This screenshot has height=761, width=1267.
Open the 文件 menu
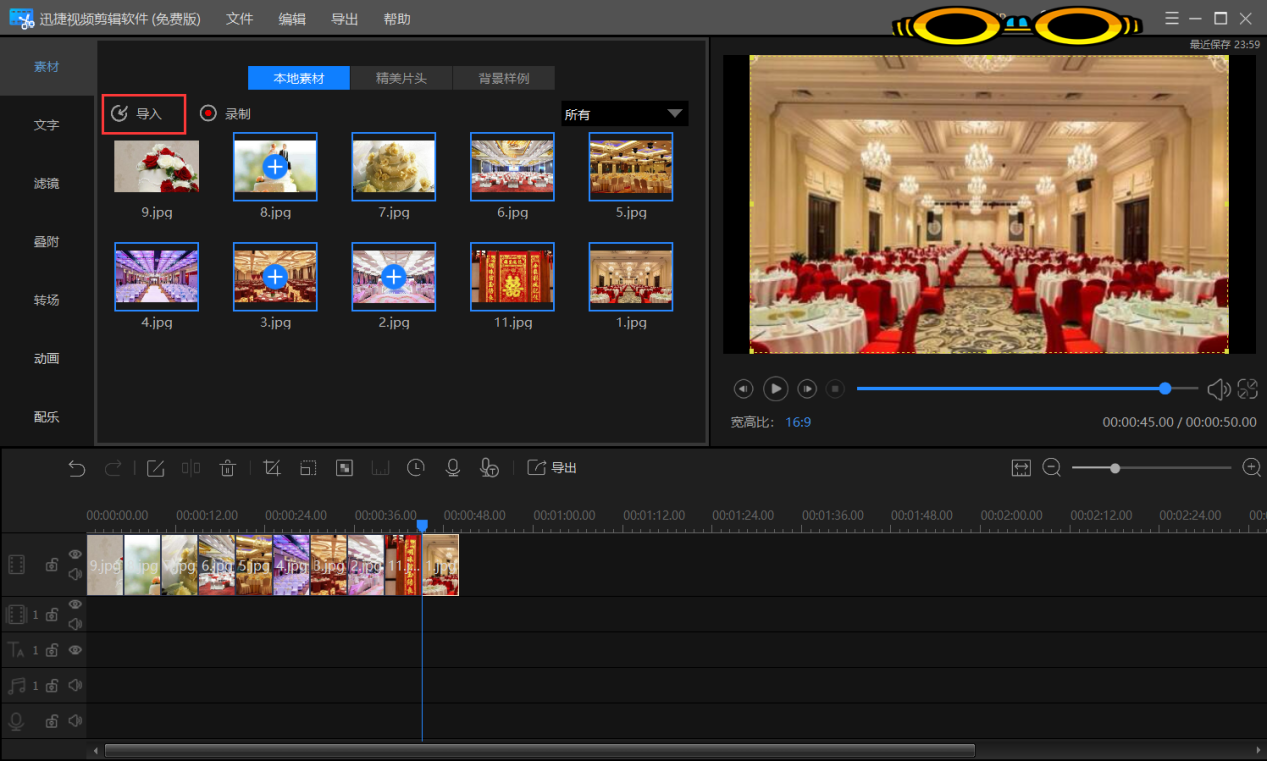240,19
